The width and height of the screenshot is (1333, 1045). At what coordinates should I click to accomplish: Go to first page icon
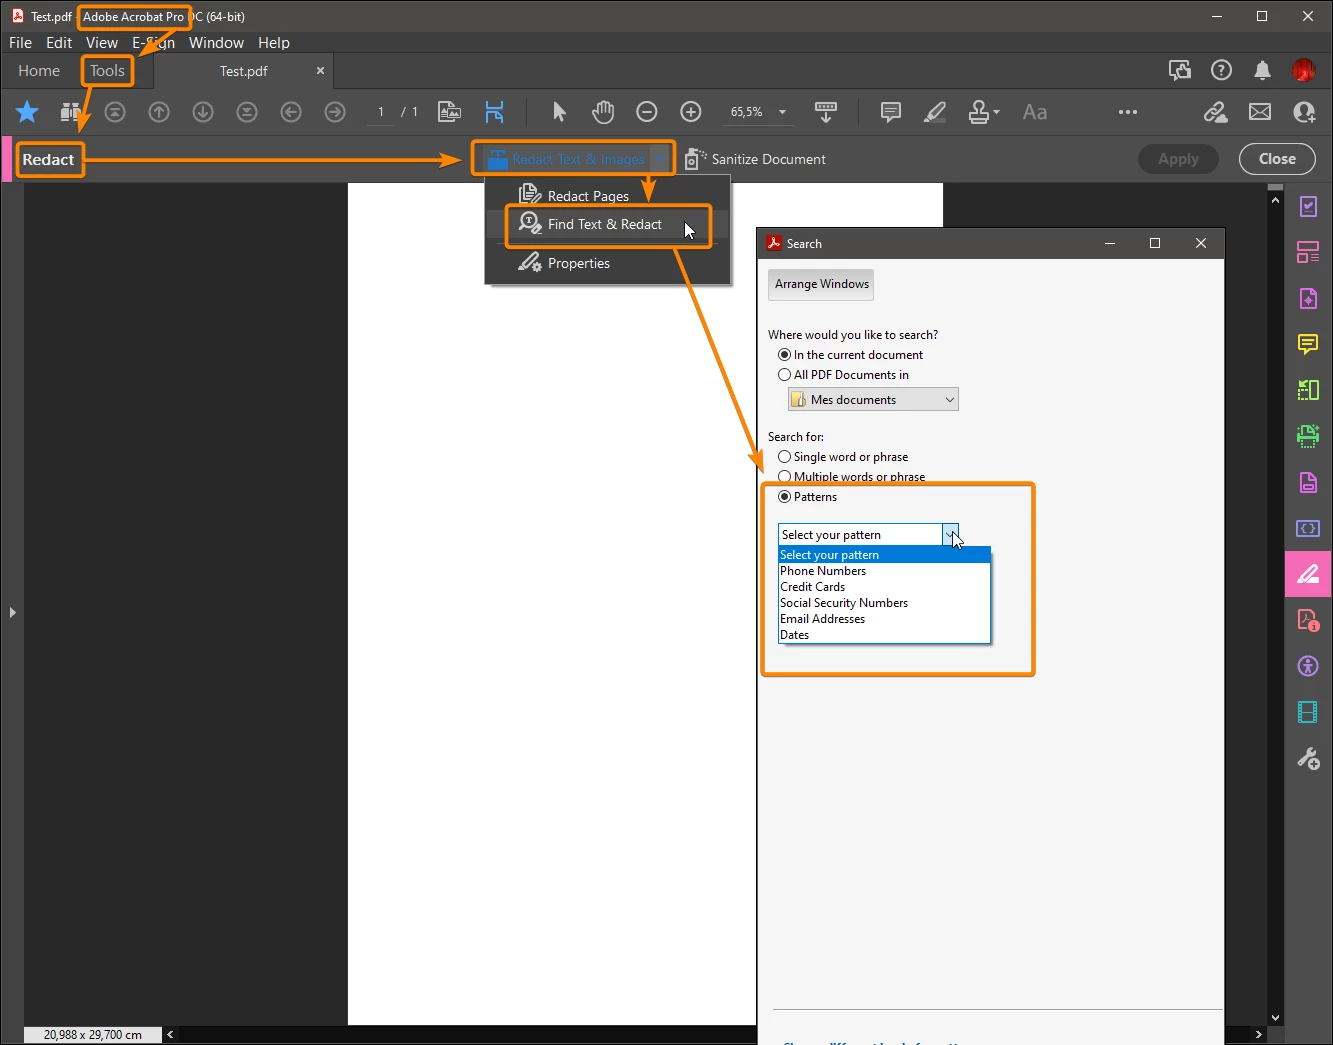coord(115,112)
